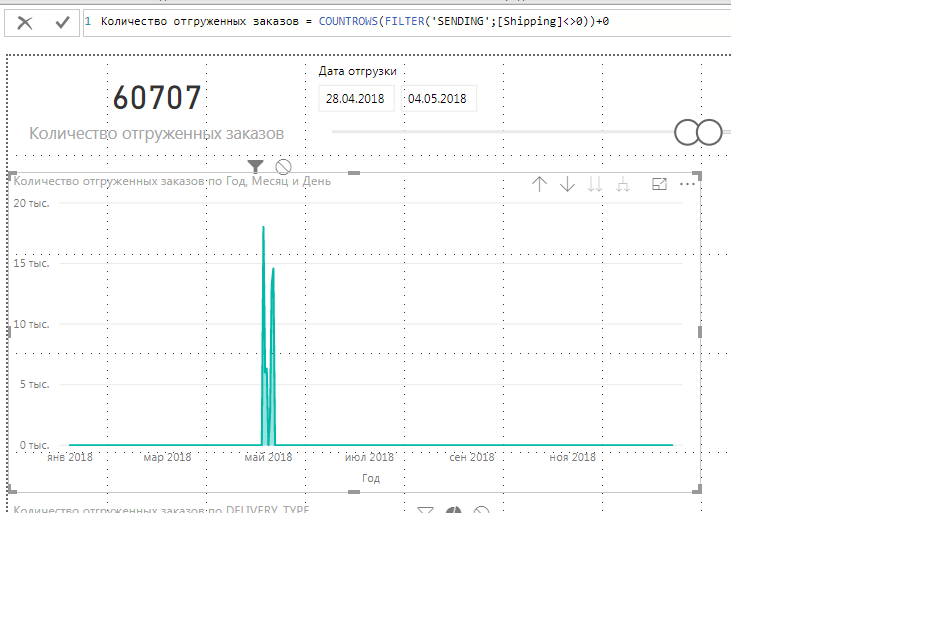Edit the start date field 28.04.2018
This screenshot has width=926, height=623.
356,99
